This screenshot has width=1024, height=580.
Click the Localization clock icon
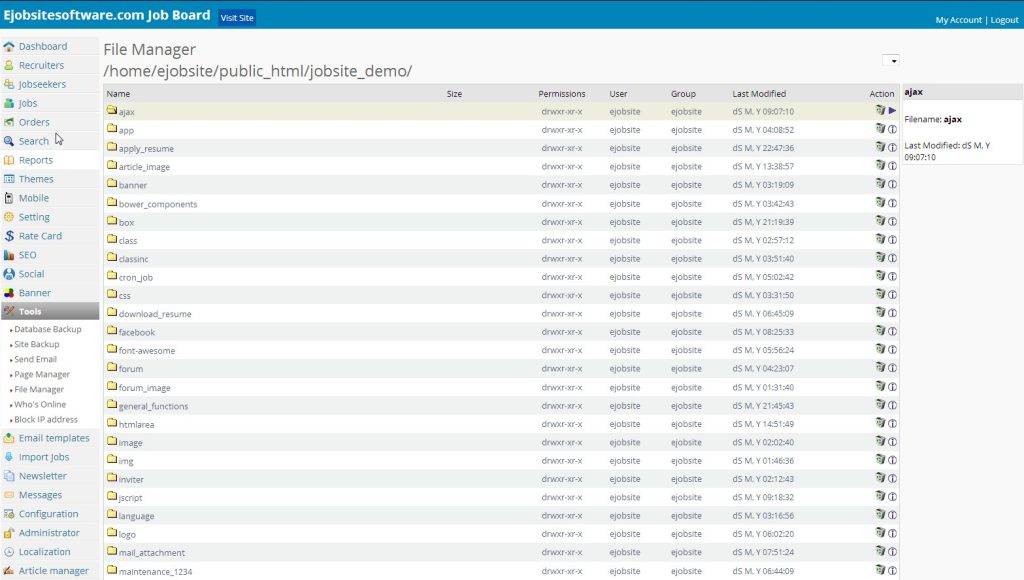(x=8, y=552)
